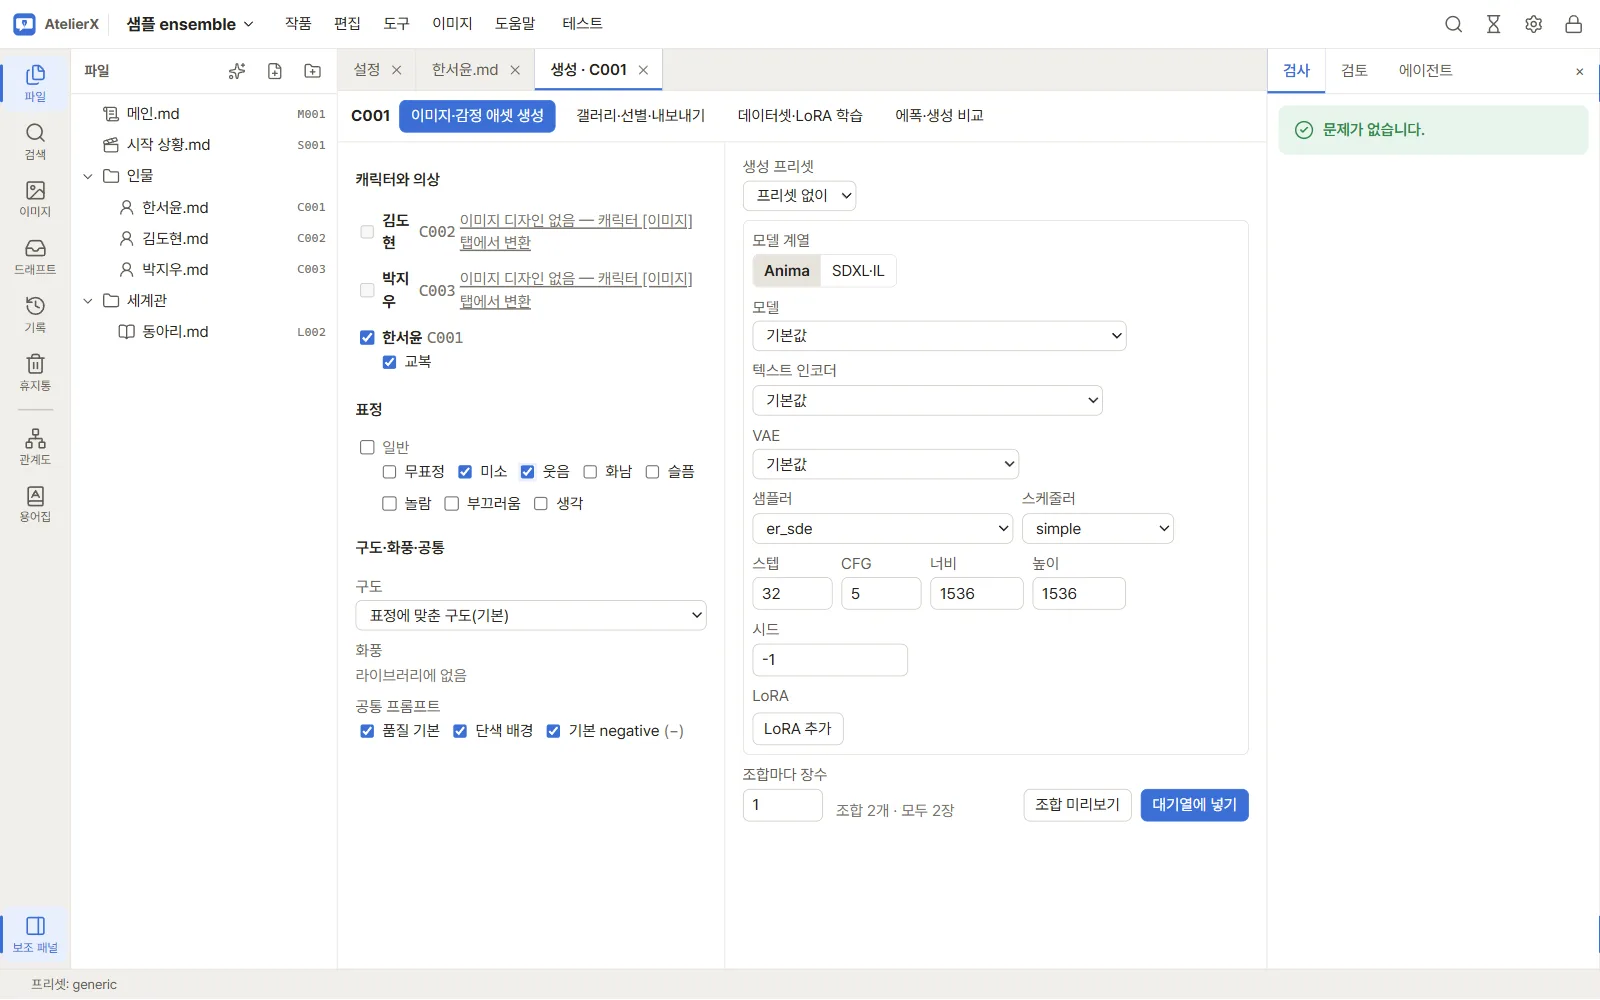Click the 시드 seed input field
Image resolution: width=1600 pixels, height=1000 pixels.
(x=830, y=660)
